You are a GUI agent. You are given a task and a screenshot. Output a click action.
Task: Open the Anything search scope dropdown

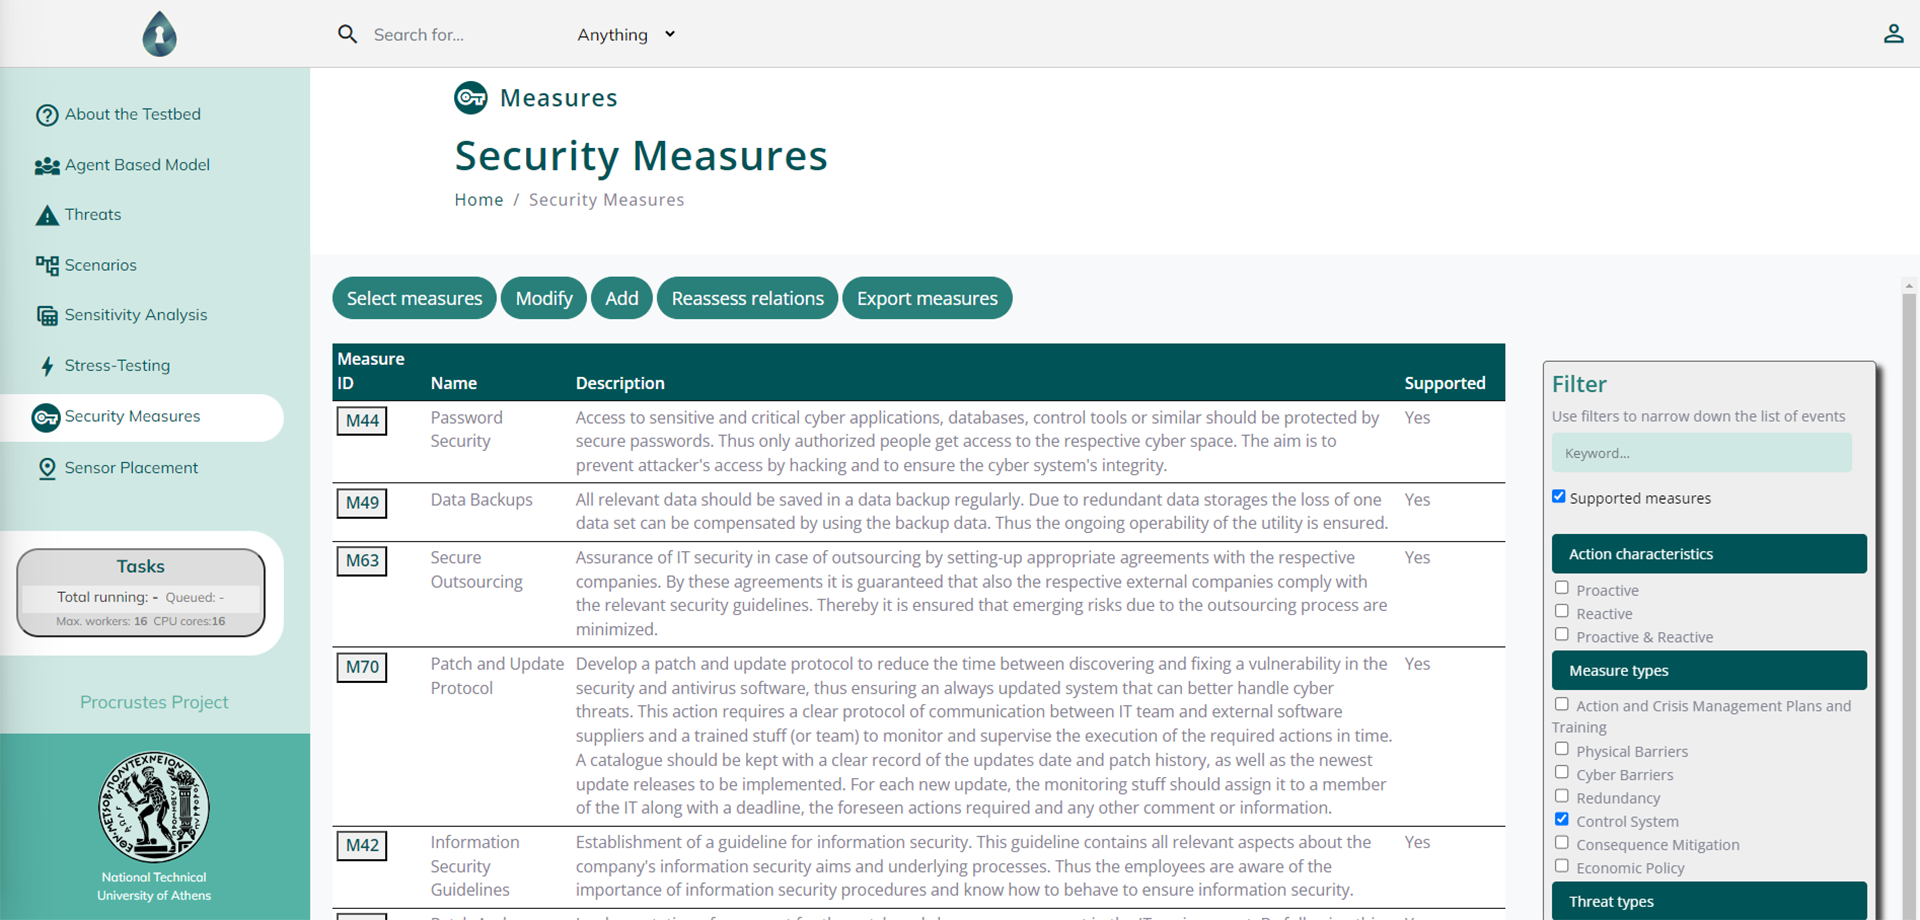(626, 34)
